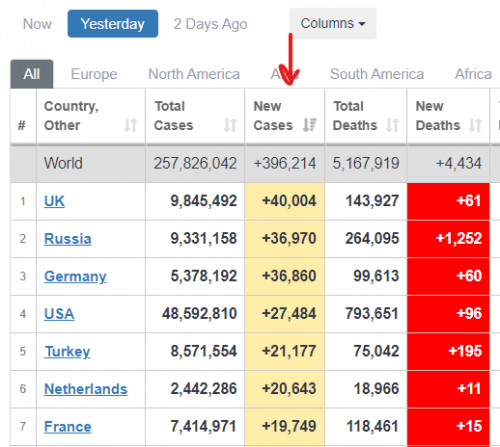Click Turkey new deaths +195

465,351
